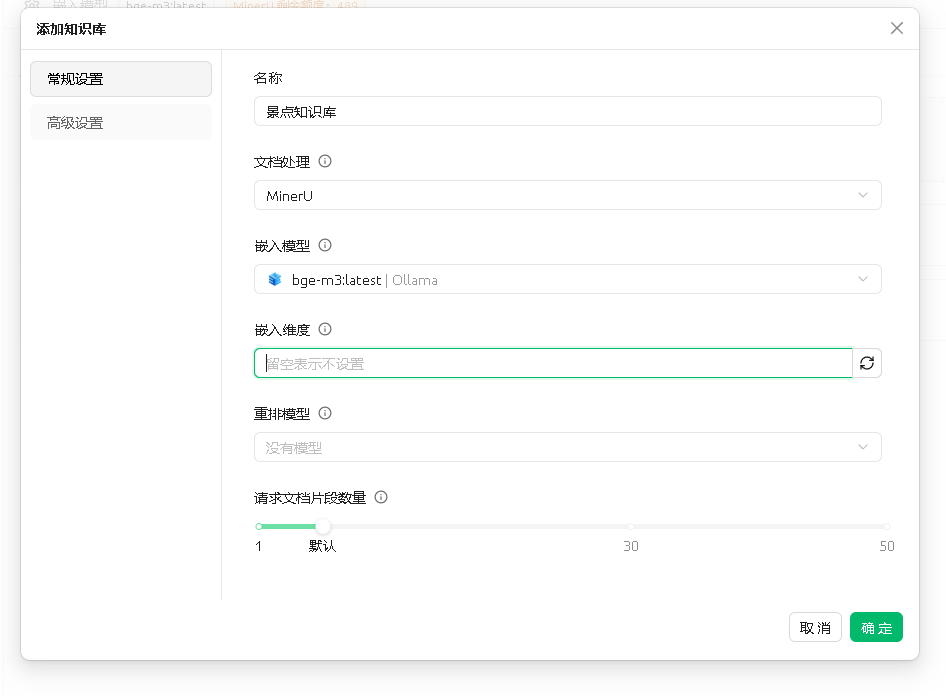946x696 pixels.
Task: Open the MinerU document processing dropdown
Action: 568,195
